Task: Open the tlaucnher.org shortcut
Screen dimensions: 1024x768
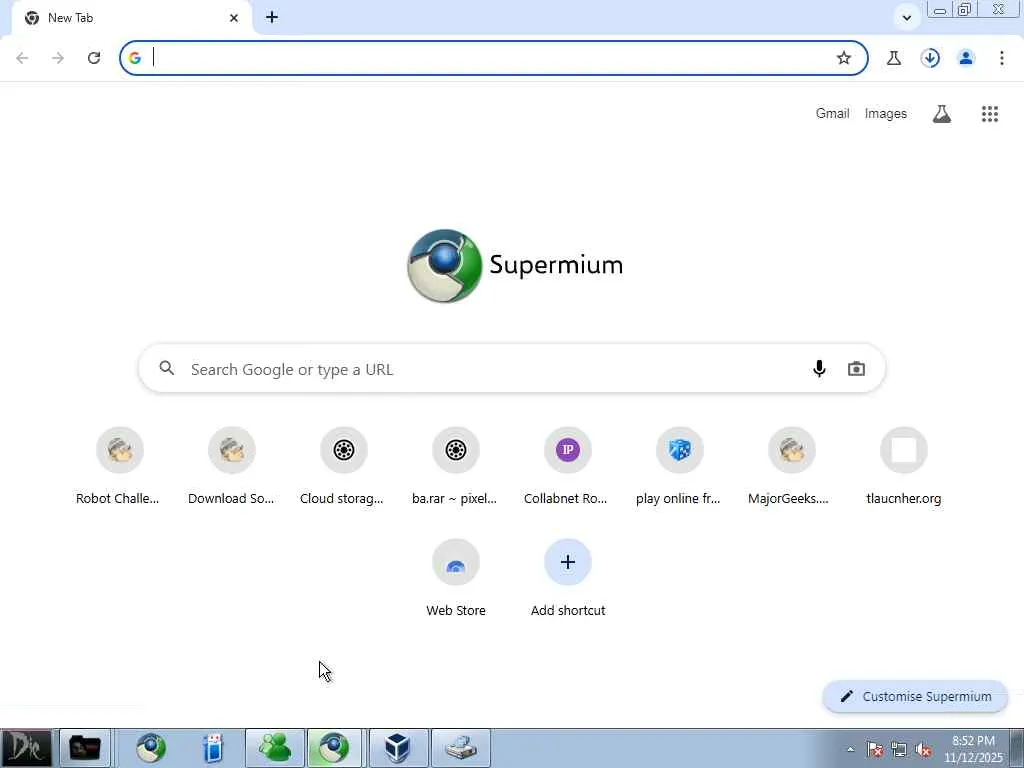Action: [903, 467]
